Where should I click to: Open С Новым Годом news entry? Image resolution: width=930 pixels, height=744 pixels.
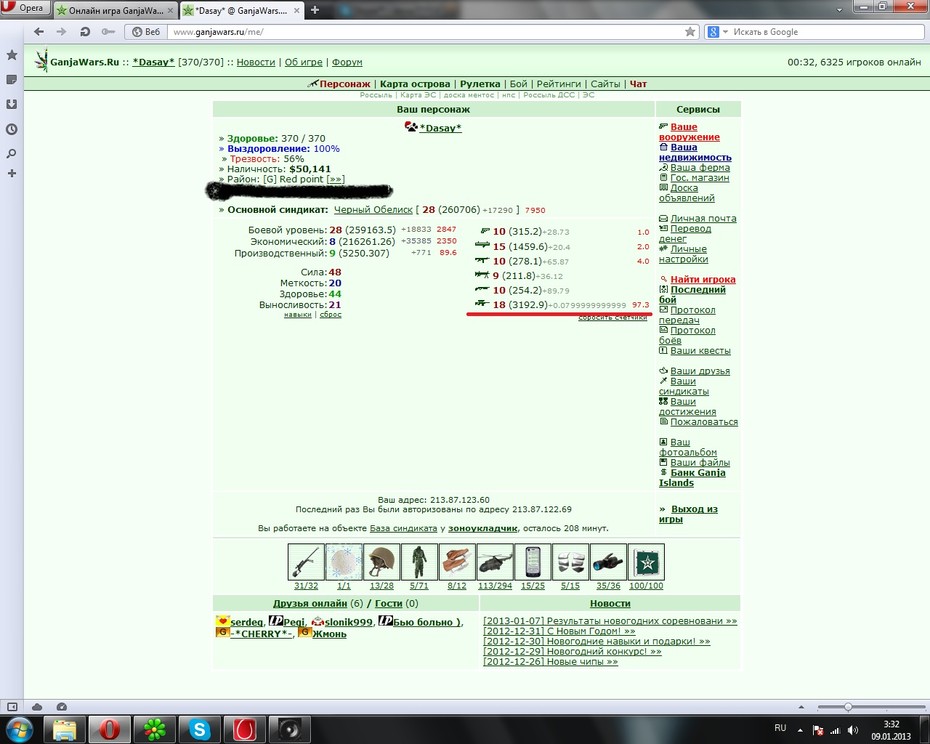559,631
